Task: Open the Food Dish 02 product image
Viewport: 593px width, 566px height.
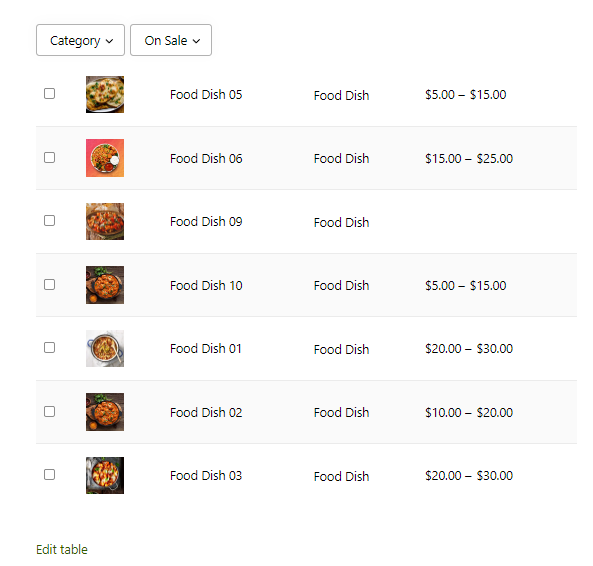Action: (105, 412)
